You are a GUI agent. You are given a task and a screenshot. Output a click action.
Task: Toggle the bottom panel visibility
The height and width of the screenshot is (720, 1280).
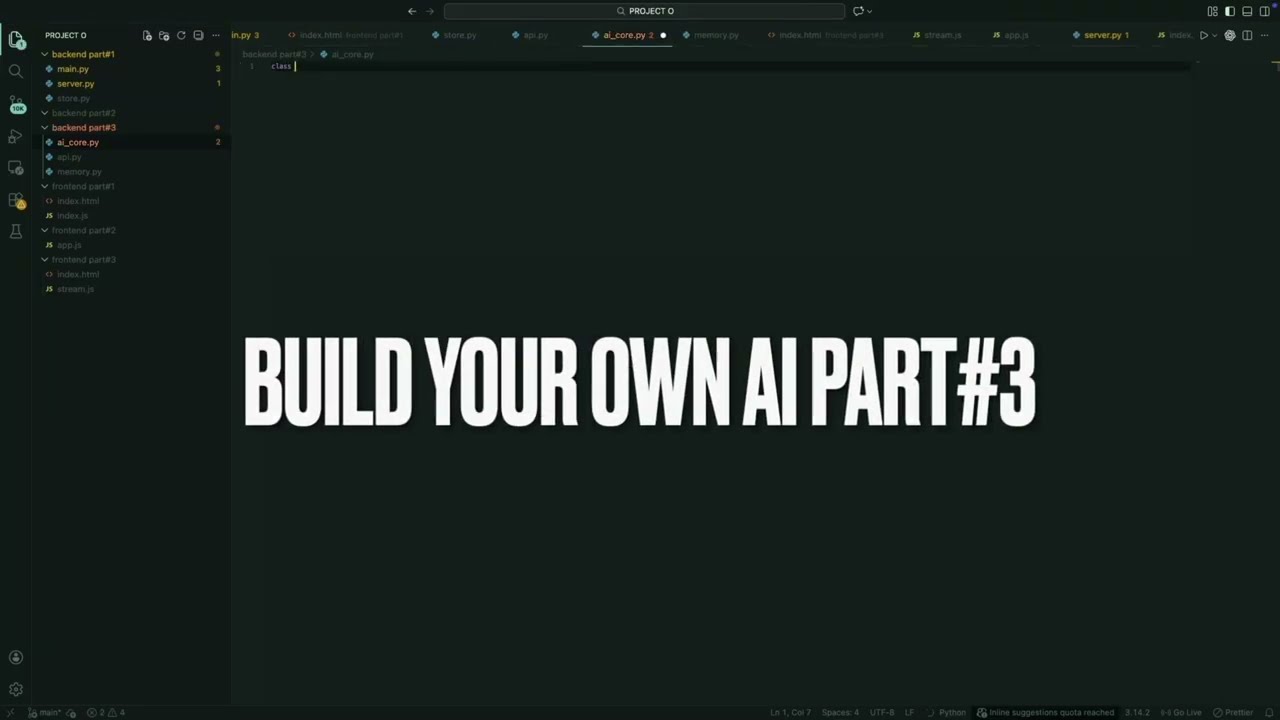(1247, 11)
